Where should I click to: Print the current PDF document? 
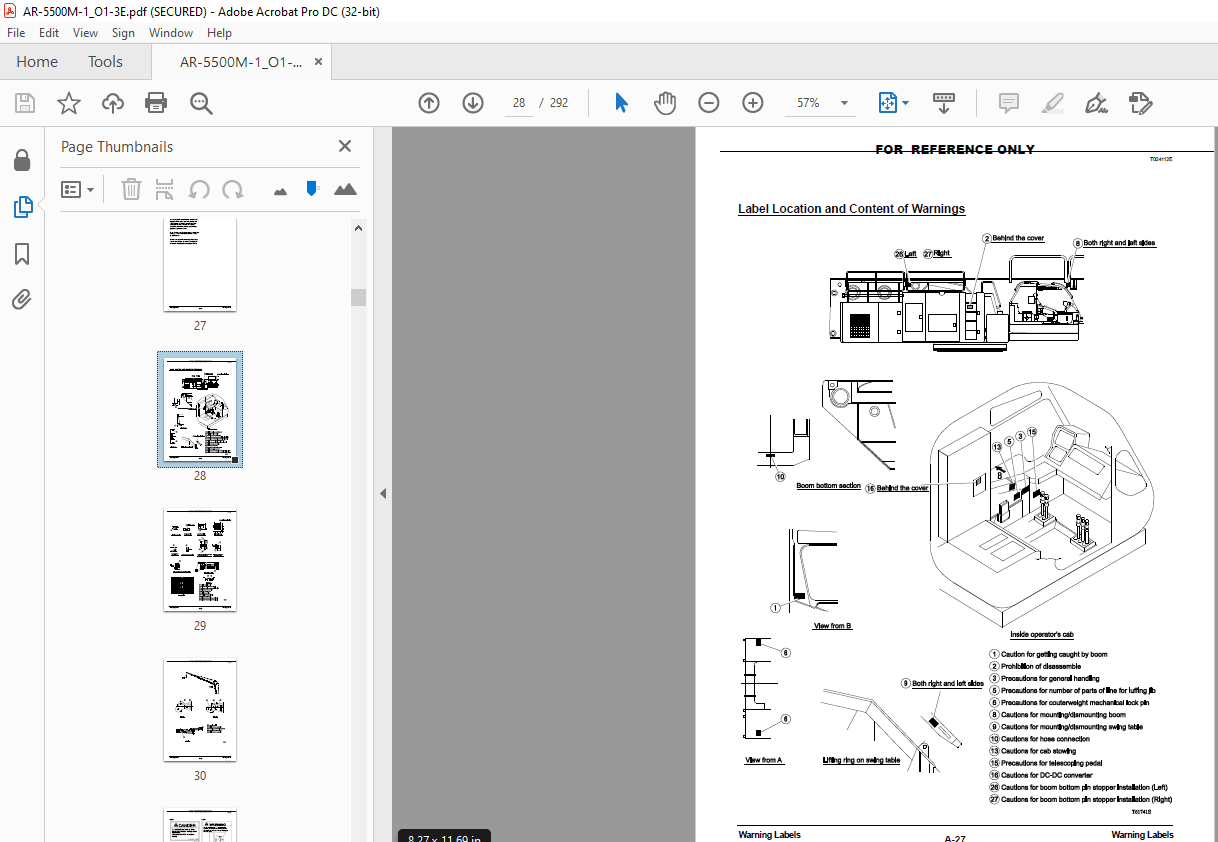pos(156,103)
